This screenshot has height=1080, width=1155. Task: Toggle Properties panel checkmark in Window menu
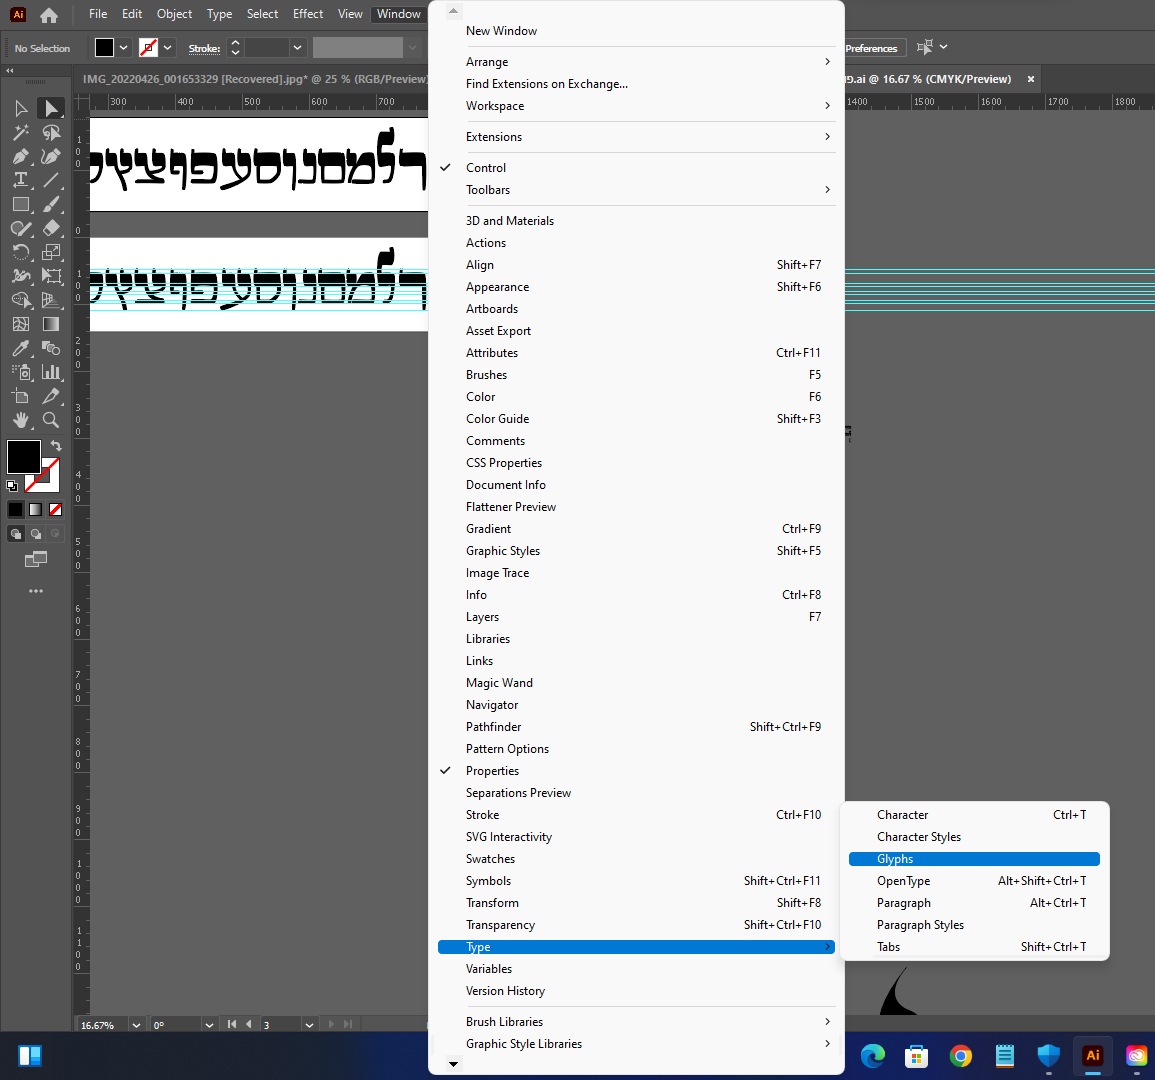tap(446, 771)
